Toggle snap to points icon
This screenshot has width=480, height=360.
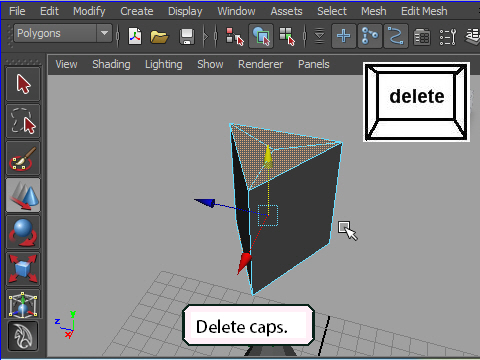pos(370,36)
